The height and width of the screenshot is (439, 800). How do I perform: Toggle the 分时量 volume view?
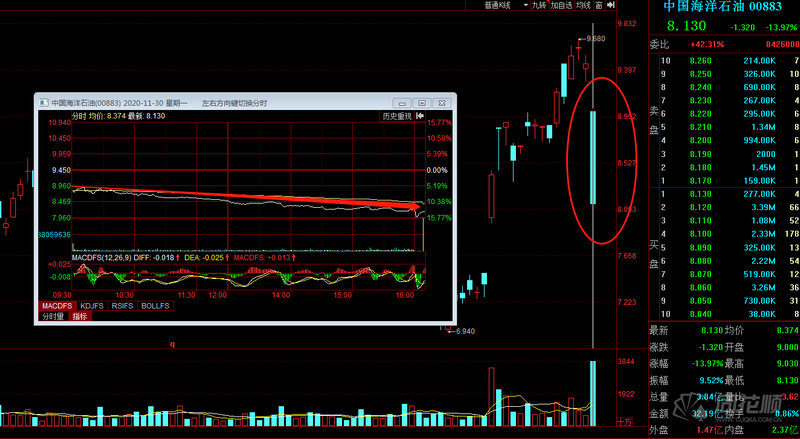[53, 316]
